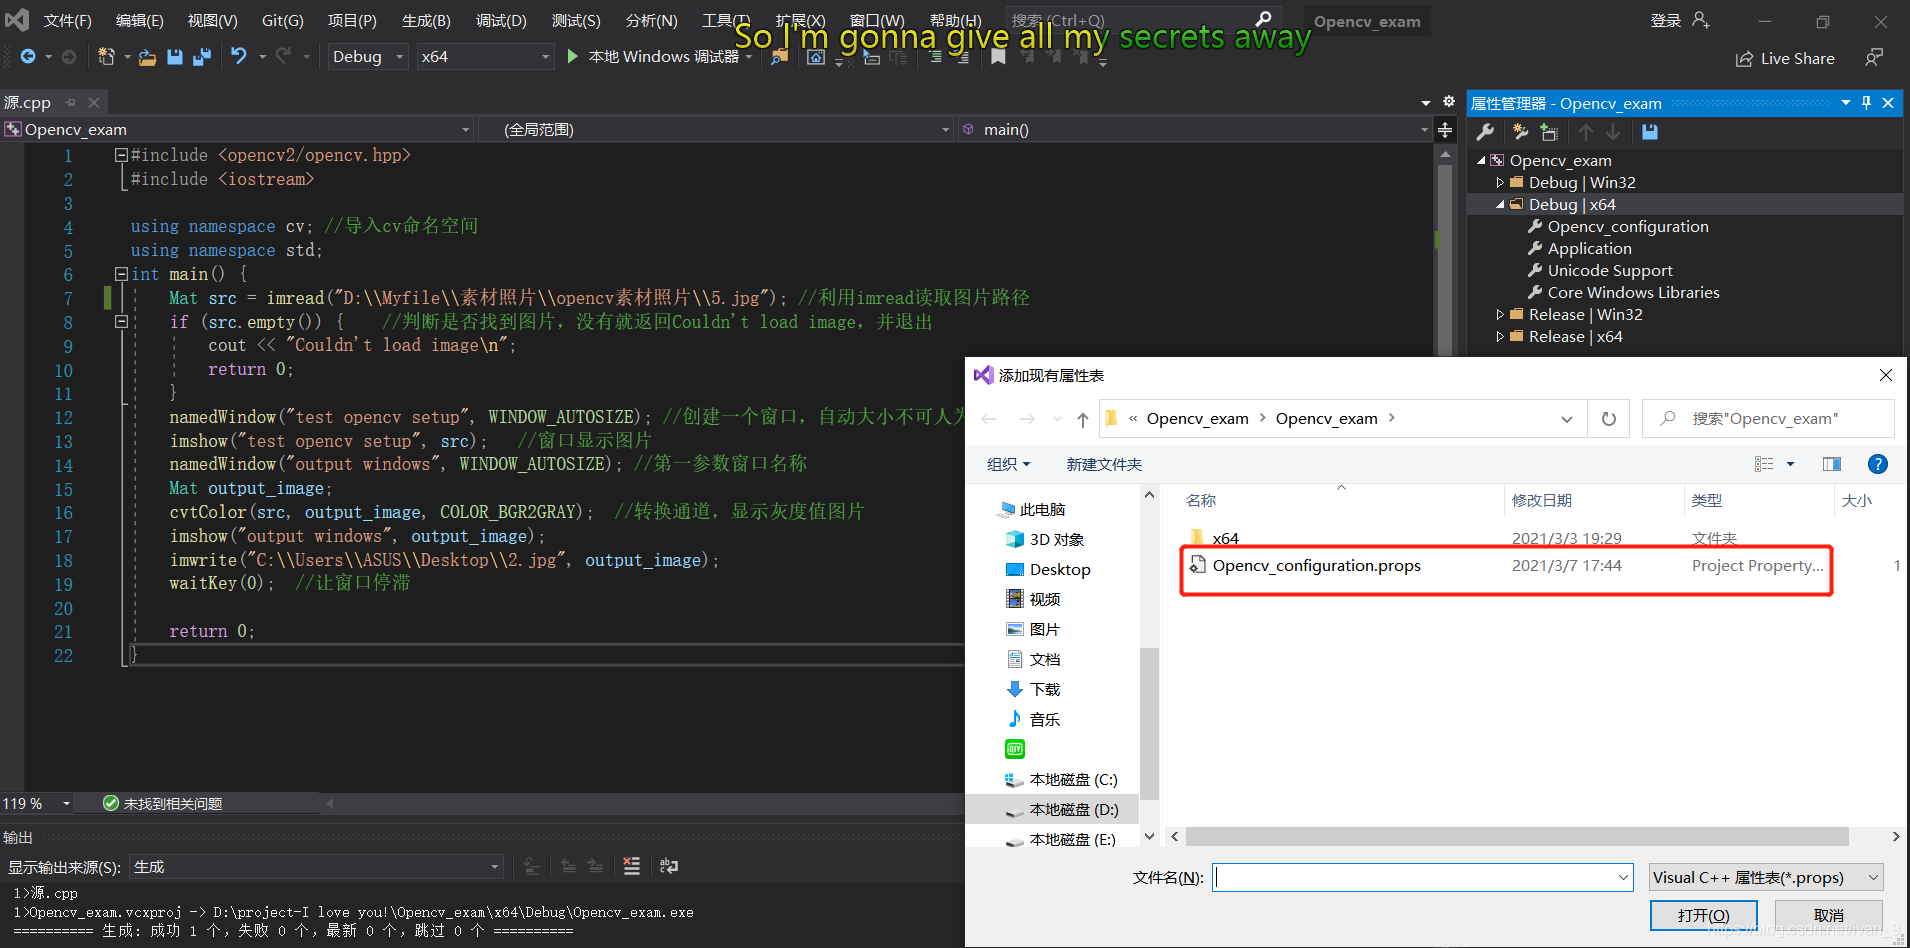The image size is (1910, 948).
Task: Click the 文件名 filename input field
Action: point(1414,878)
